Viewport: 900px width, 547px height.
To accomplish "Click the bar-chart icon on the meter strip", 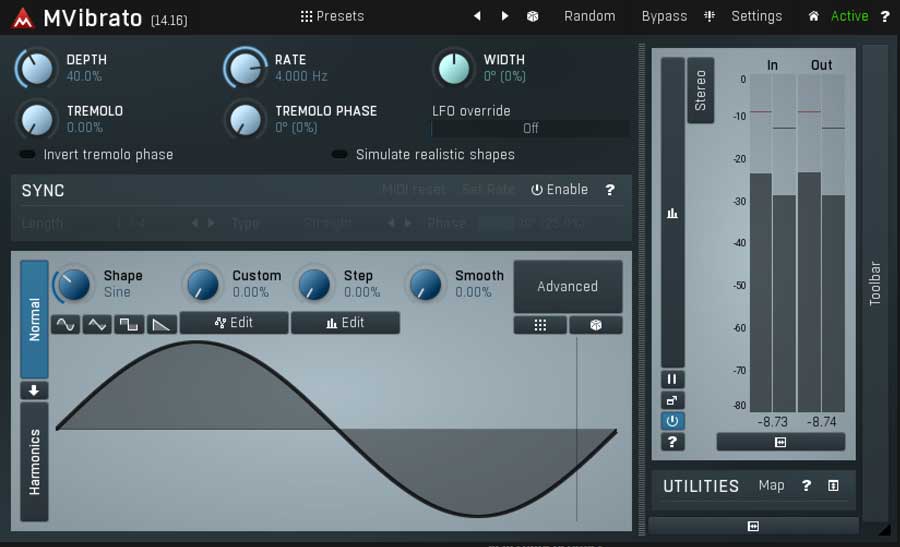I will click(673, 214).
